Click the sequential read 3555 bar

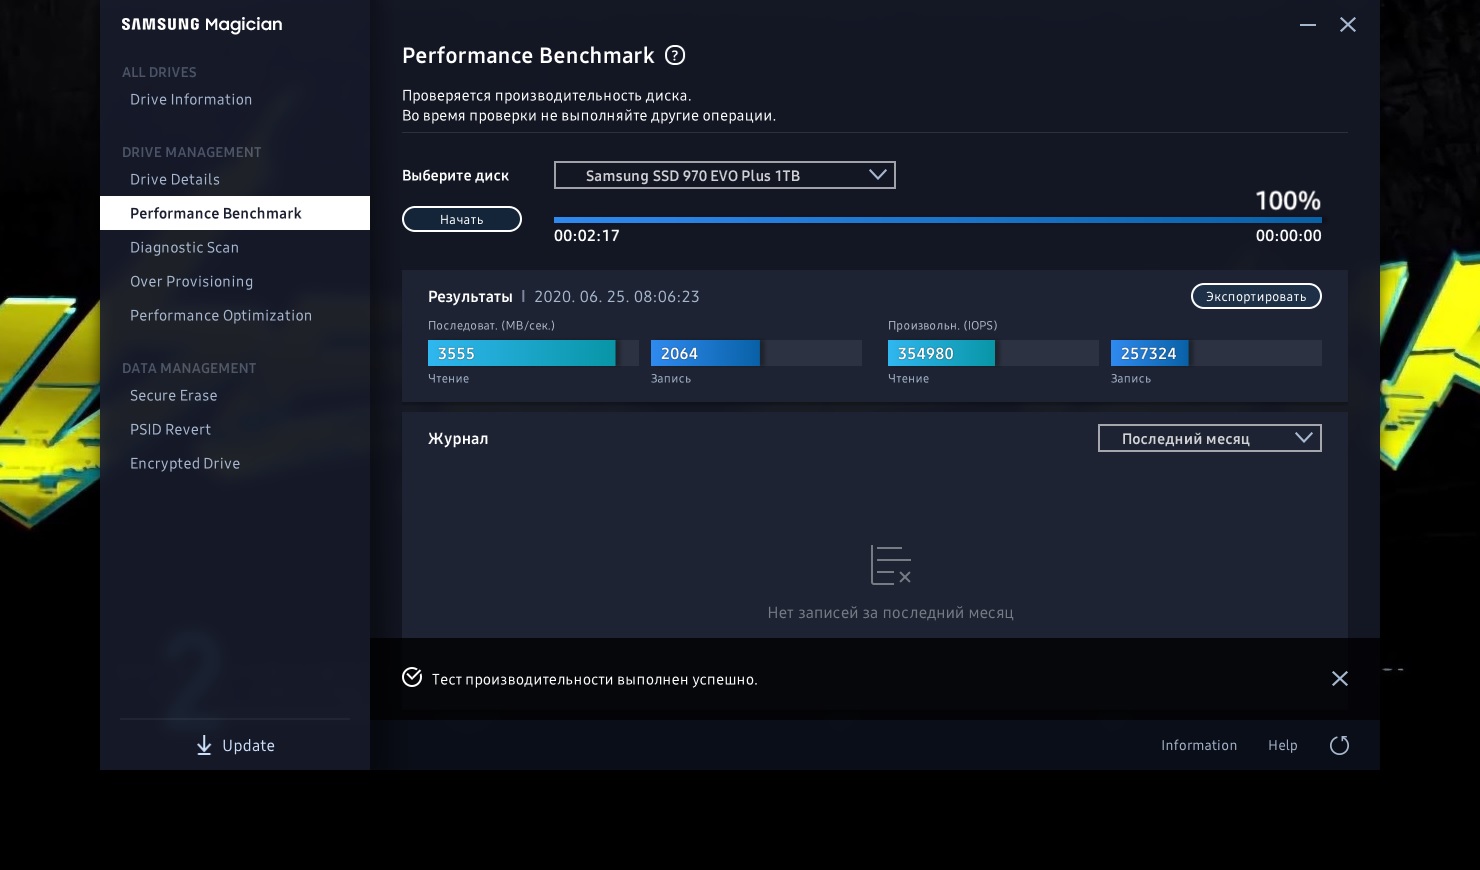533,353
